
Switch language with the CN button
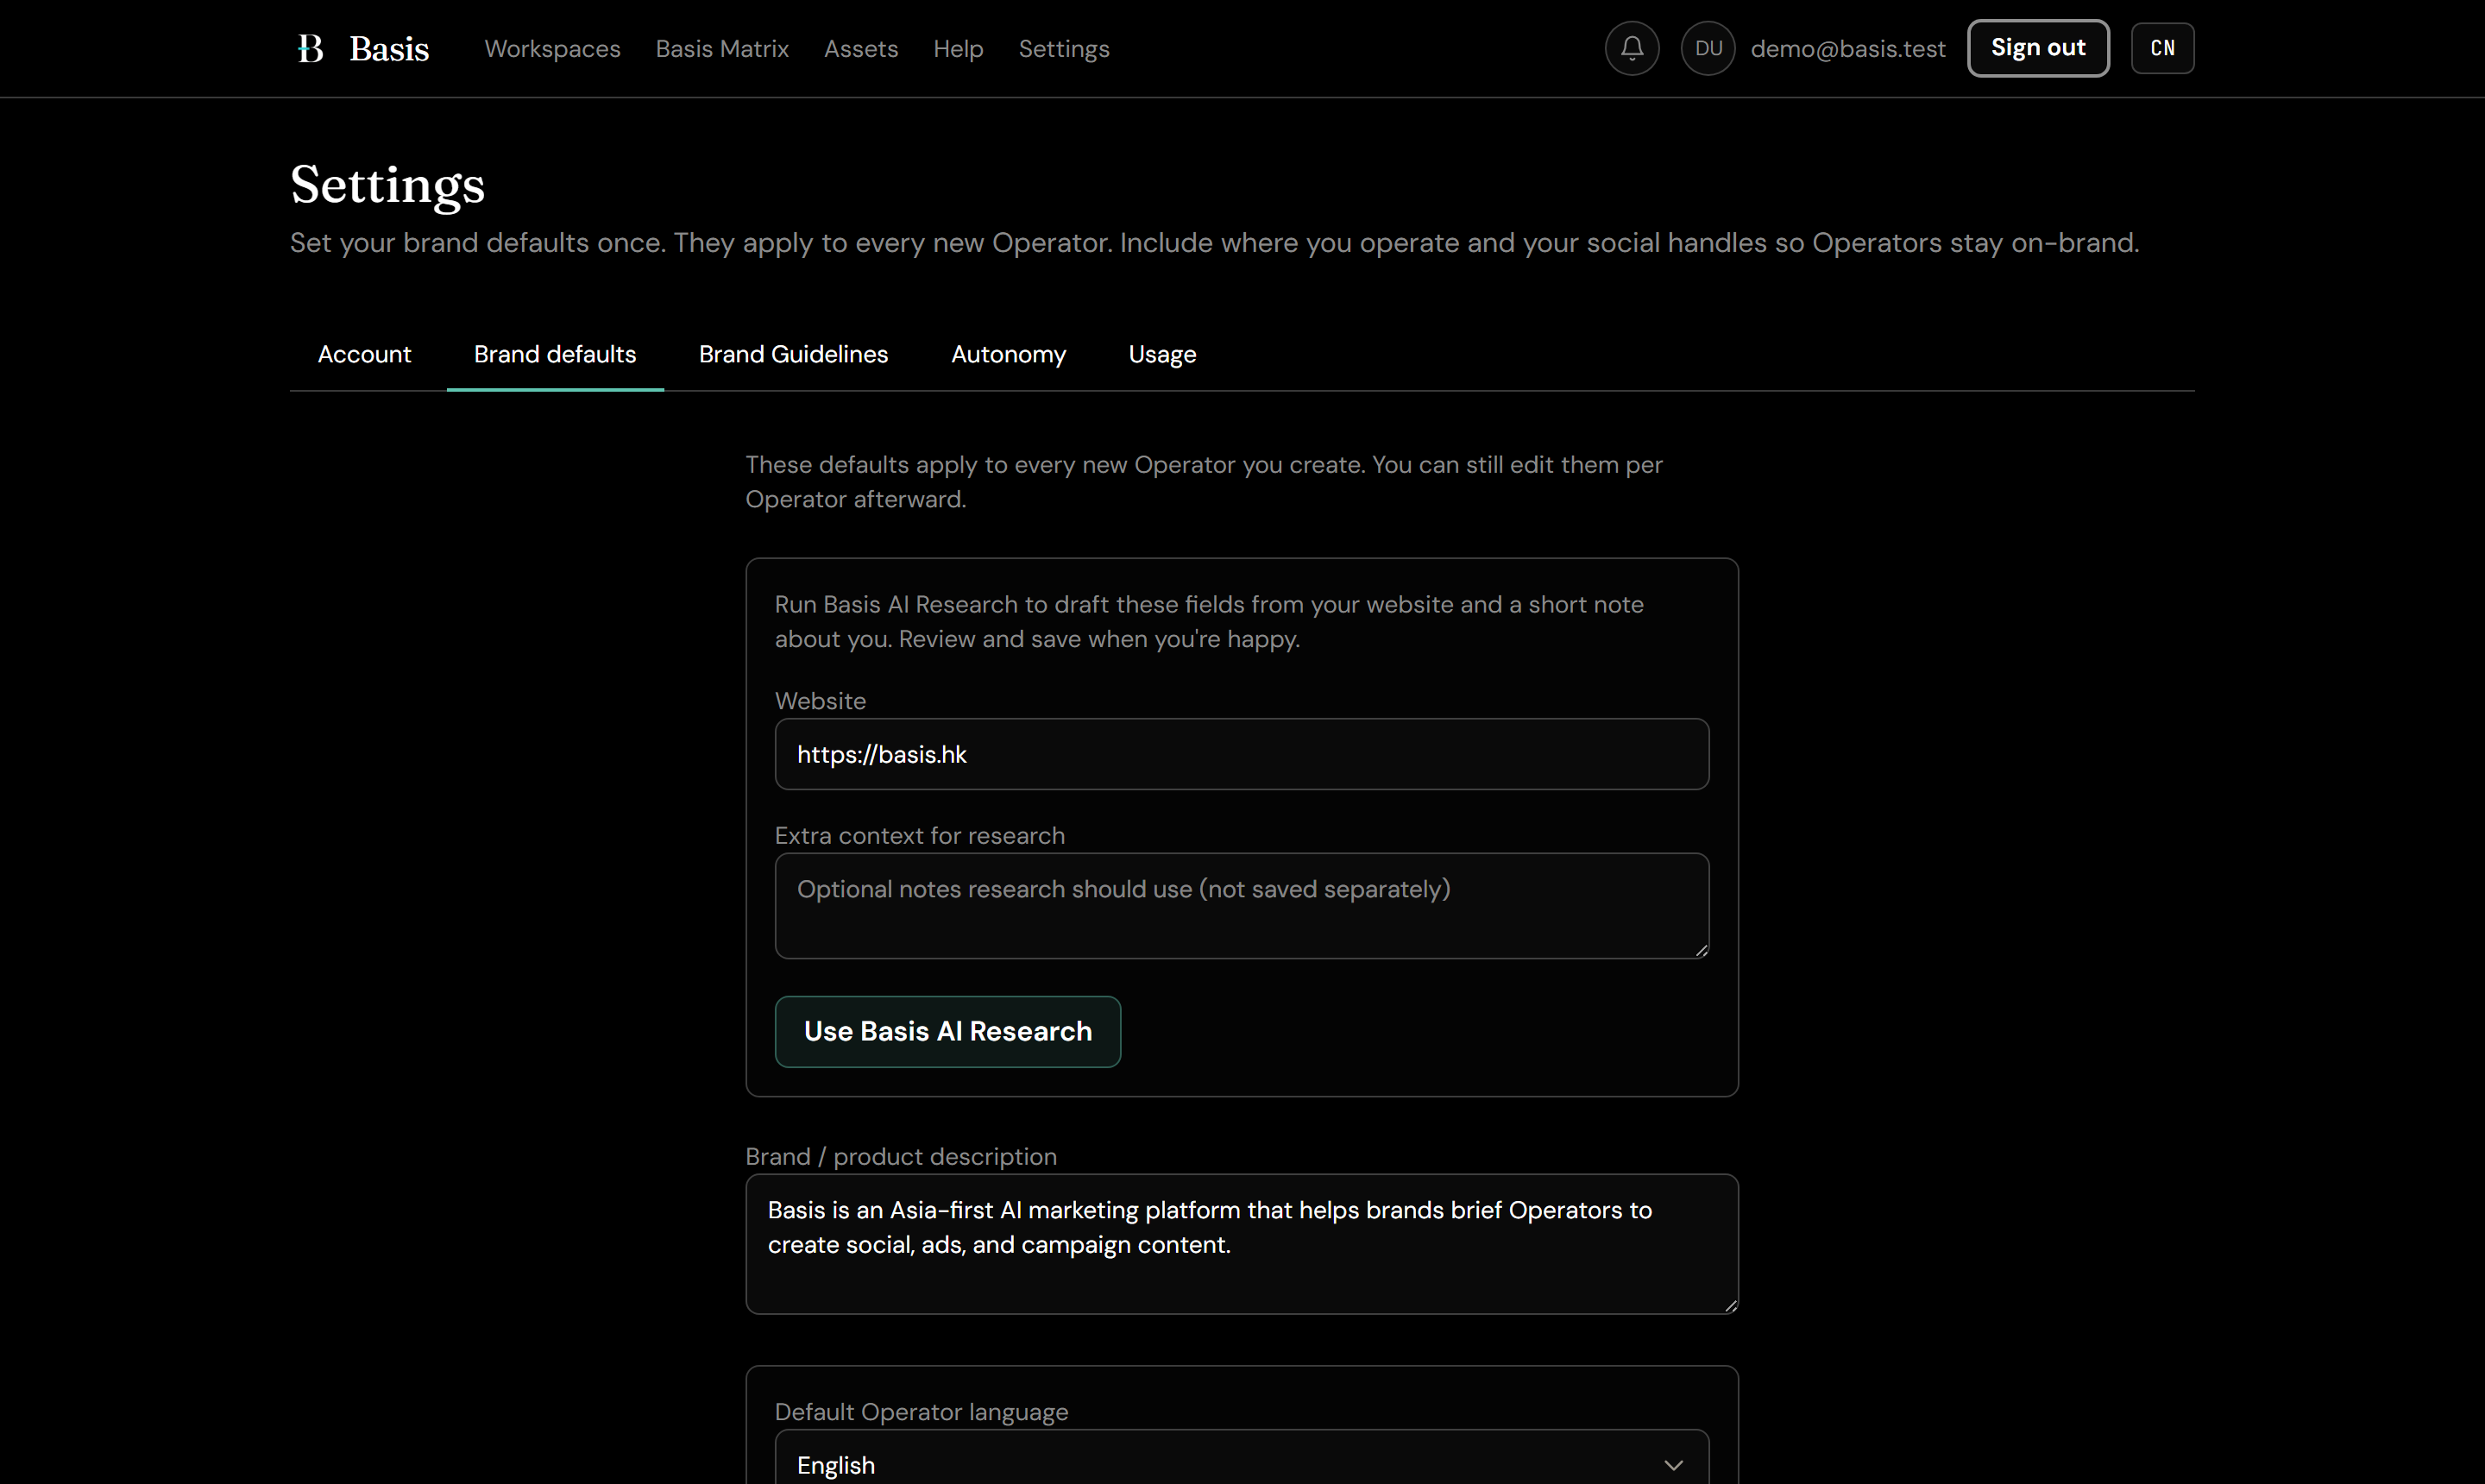click(x=2162, y=48)
